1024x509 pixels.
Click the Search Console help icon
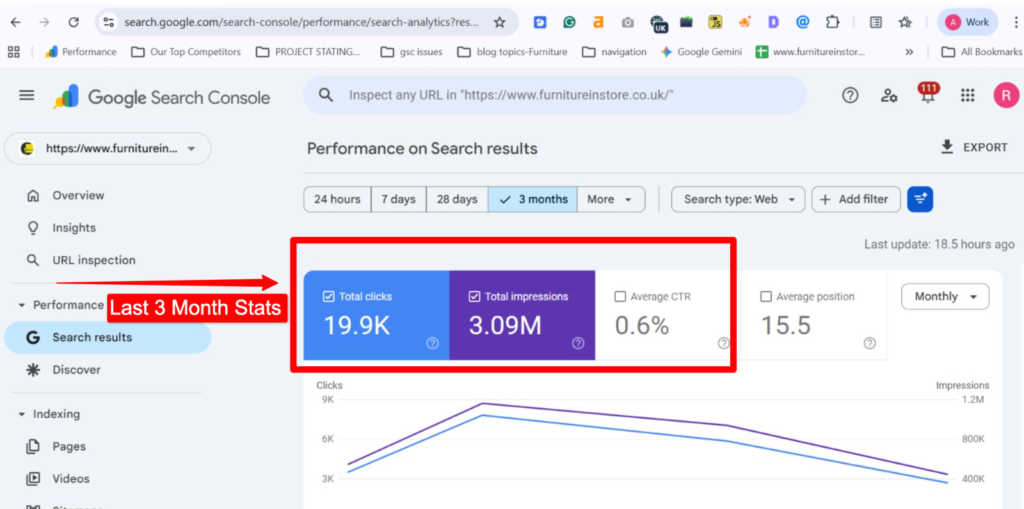tap(850, 95)
